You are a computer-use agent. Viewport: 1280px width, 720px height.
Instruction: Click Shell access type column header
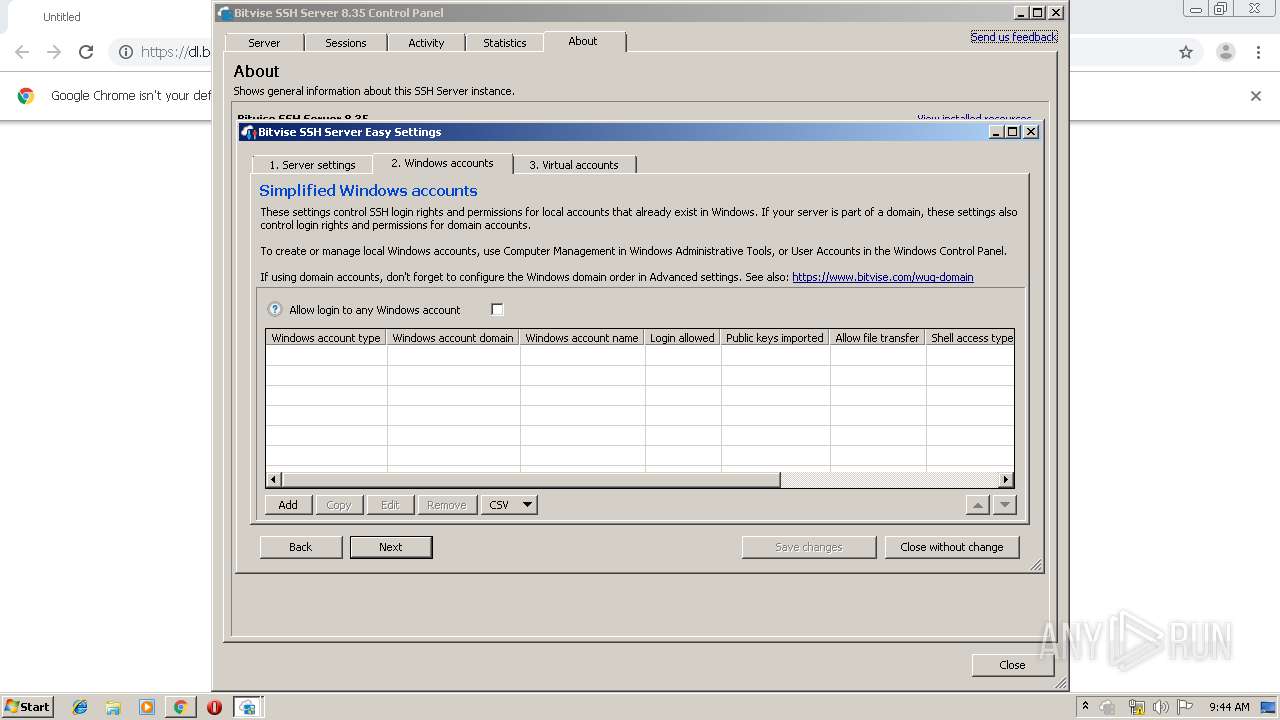[971, 338]
